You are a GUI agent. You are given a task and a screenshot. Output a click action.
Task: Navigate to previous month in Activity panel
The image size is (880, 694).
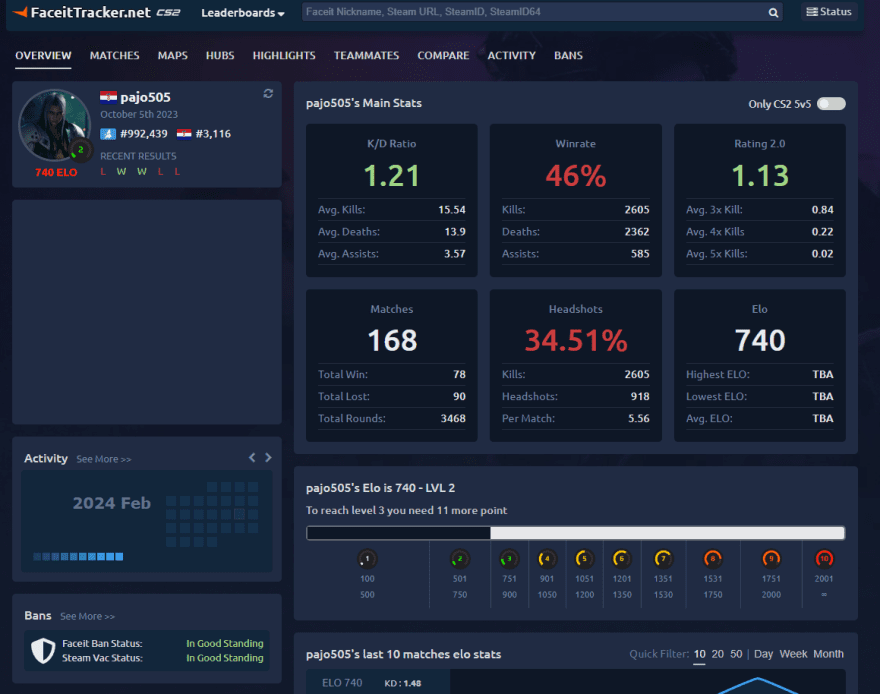pyautogui.click(x=252, y=458)
